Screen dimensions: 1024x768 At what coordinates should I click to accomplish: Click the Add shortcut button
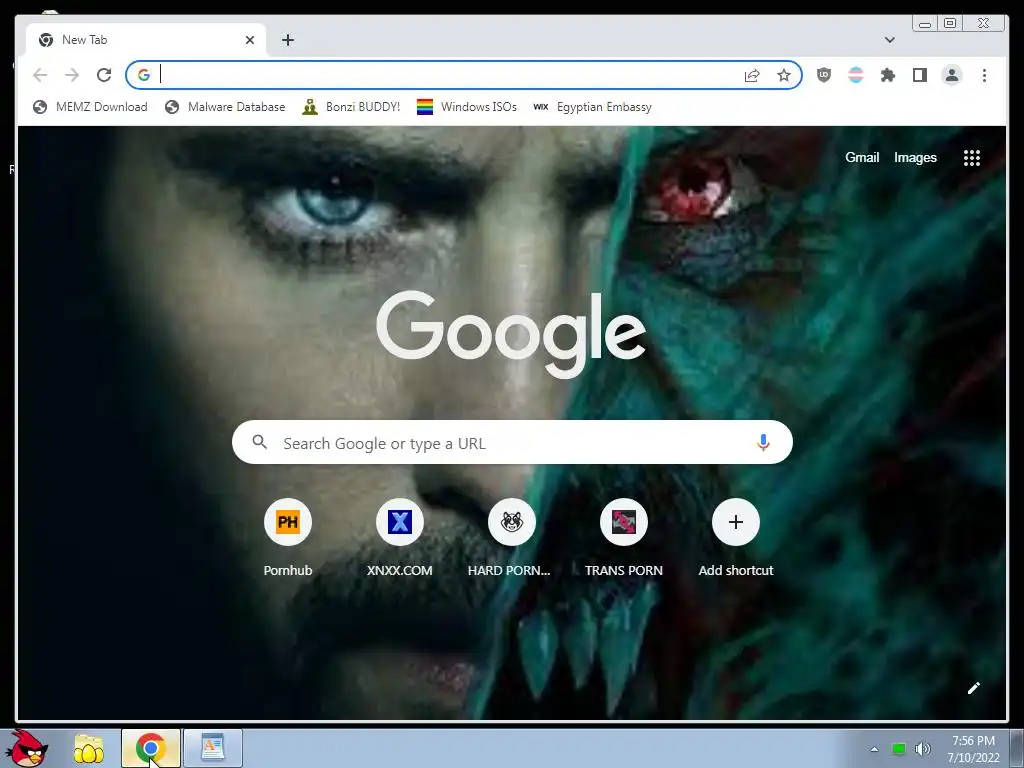735,539
